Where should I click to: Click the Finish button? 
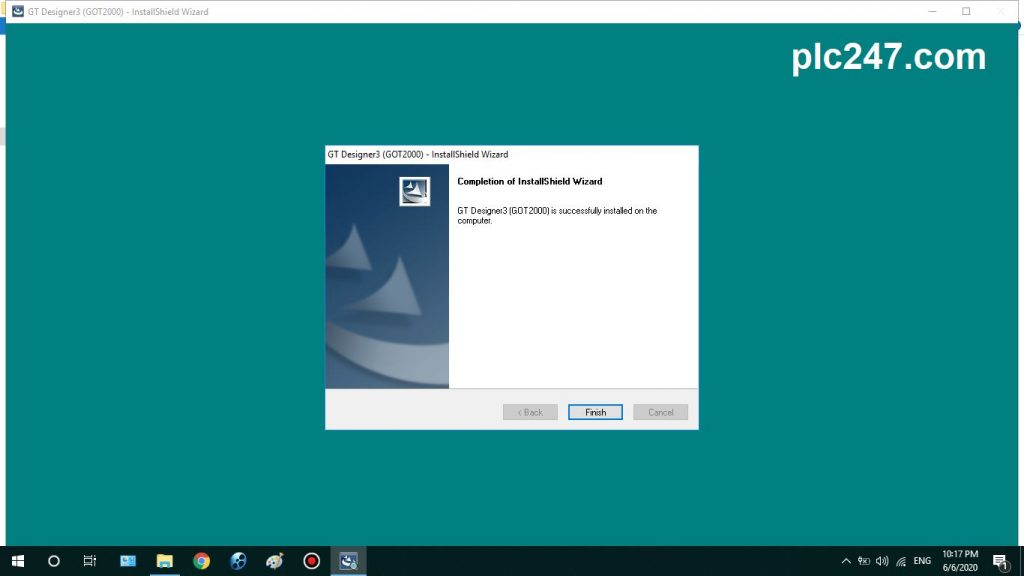click(595, 412)
